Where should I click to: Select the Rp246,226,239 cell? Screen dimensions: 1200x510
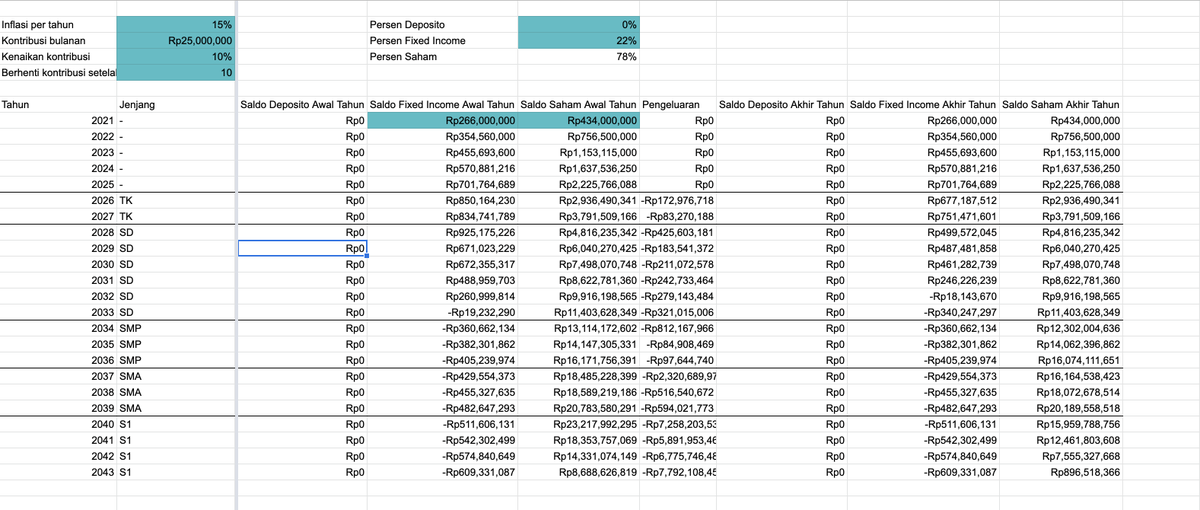(924, 280)
